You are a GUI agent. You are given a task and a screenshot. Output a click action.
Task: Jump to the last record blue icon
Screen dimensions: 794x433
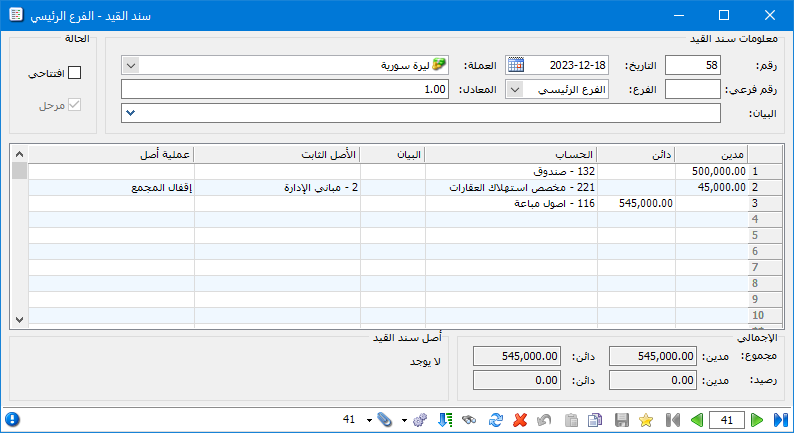[781, 420]
